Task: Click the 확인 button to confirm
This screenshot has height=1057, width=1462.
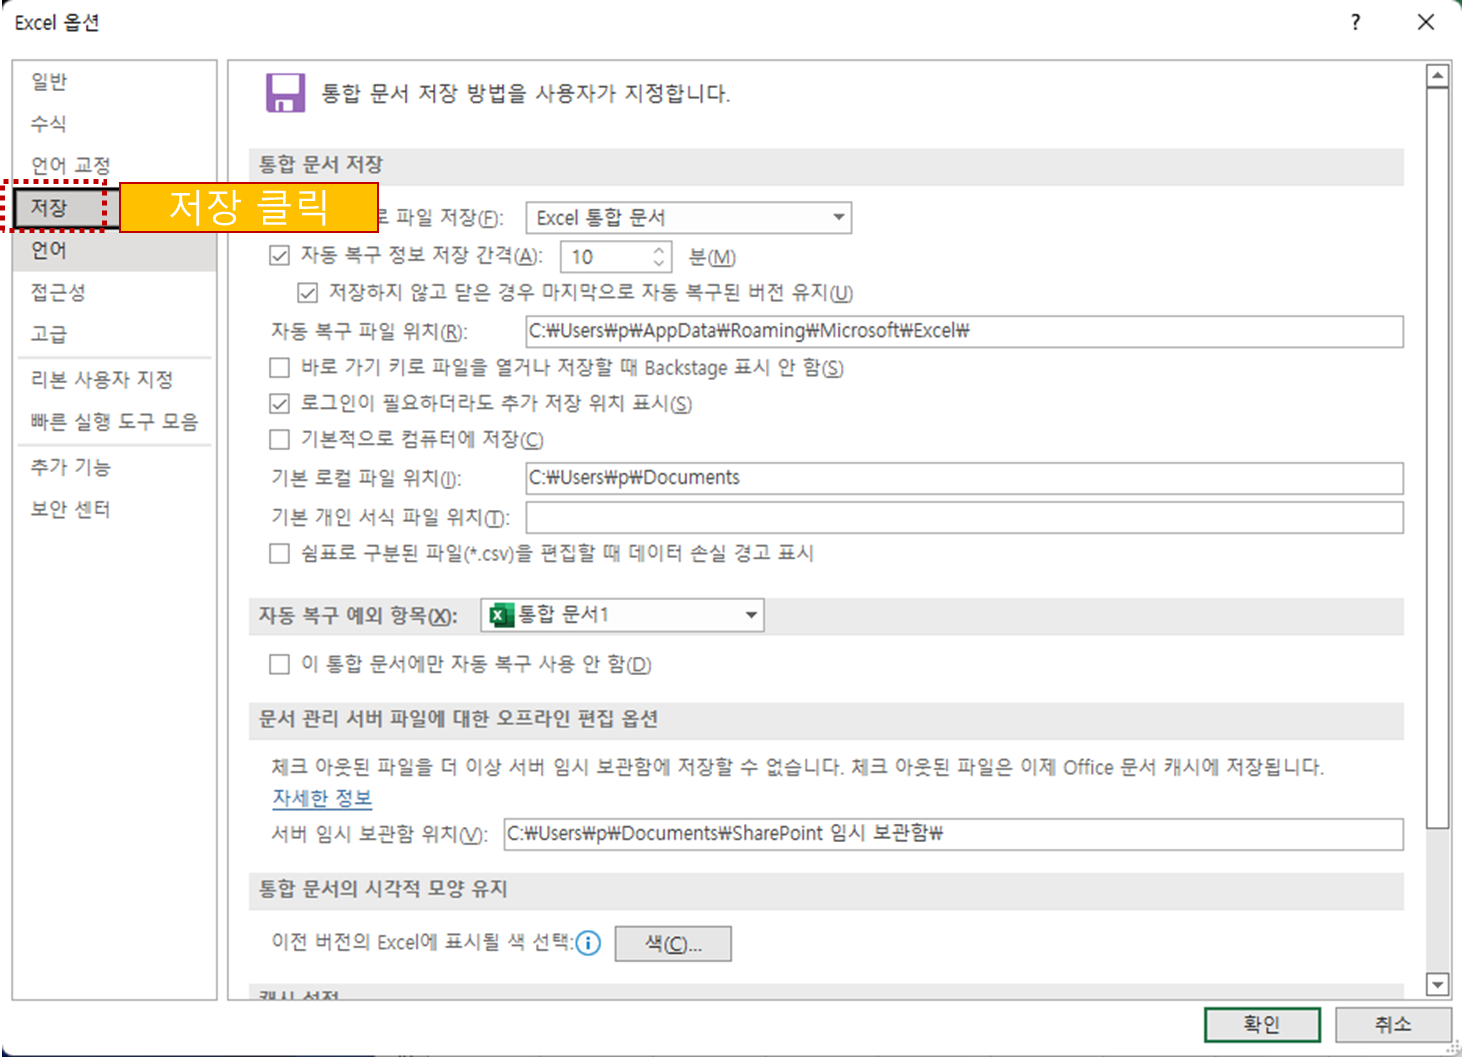Action: (x=1262, y=1024)
